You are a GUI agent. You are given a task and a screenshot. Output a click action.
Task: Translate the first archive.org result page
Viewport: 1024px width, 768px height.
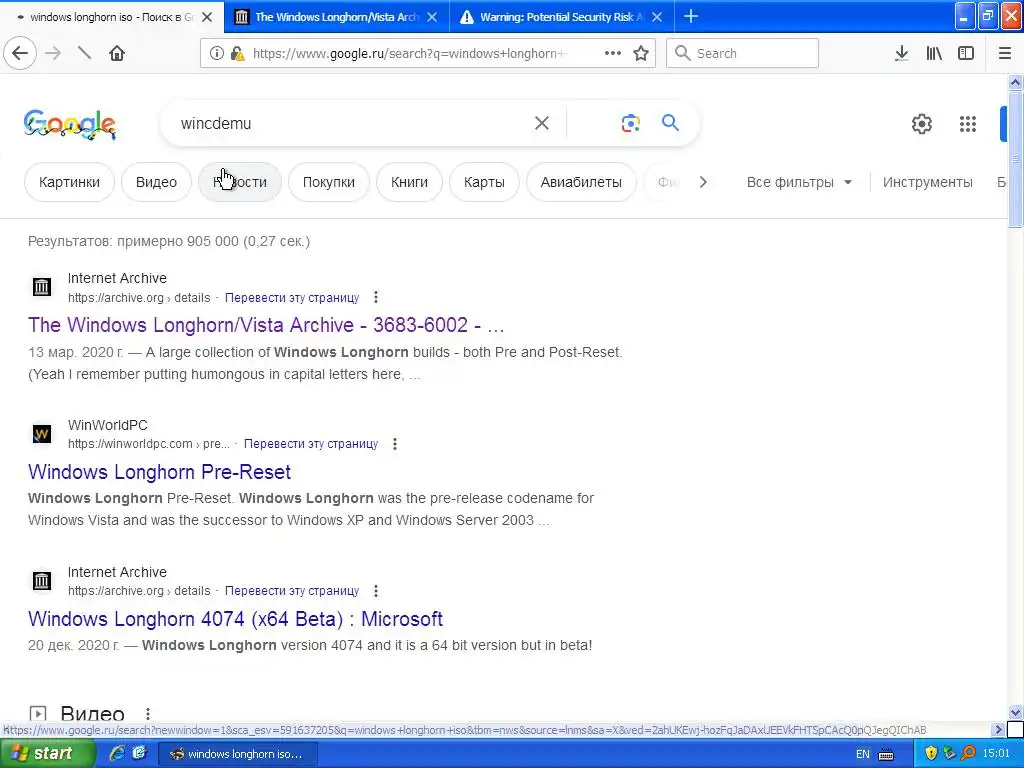[292, 298]
